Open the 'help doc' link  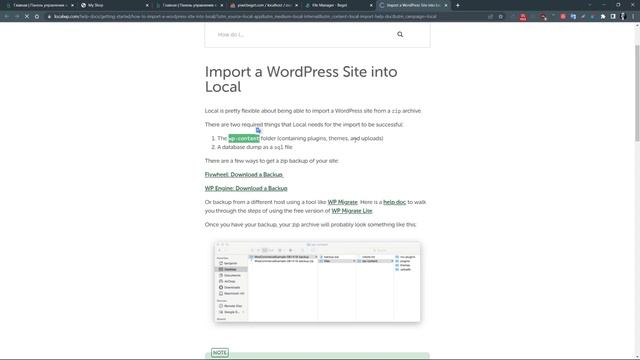394,202
